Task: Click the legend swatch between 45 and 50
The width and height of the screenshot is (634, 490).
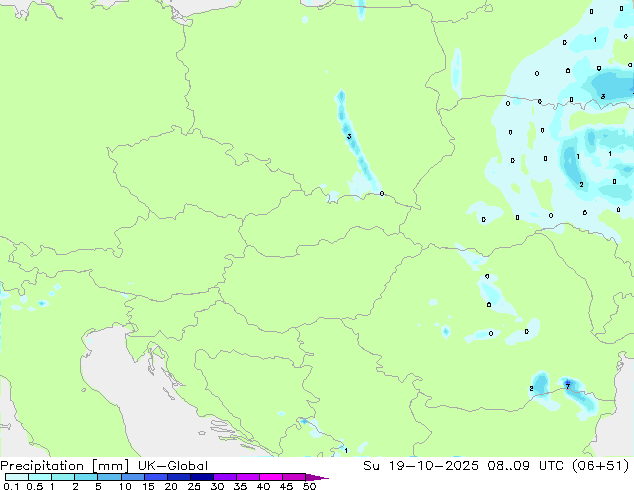Action: 294,477
